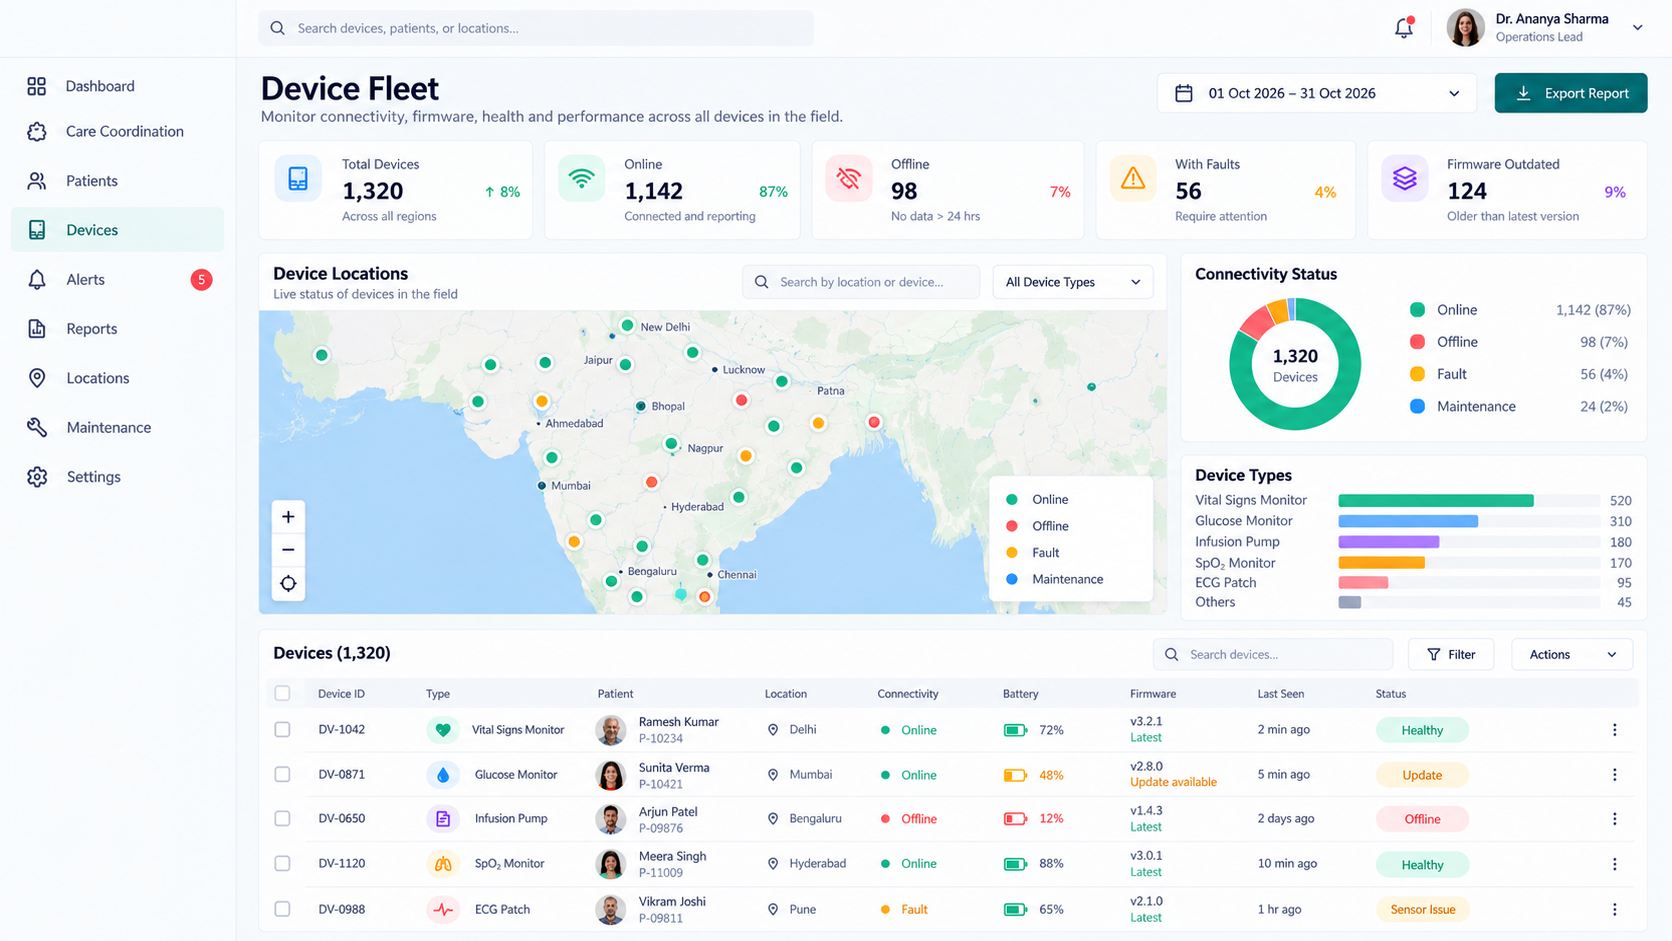Open Care Coordination section
The height and width of the screenshot is (941, 1672).
[x=117, y=131]
